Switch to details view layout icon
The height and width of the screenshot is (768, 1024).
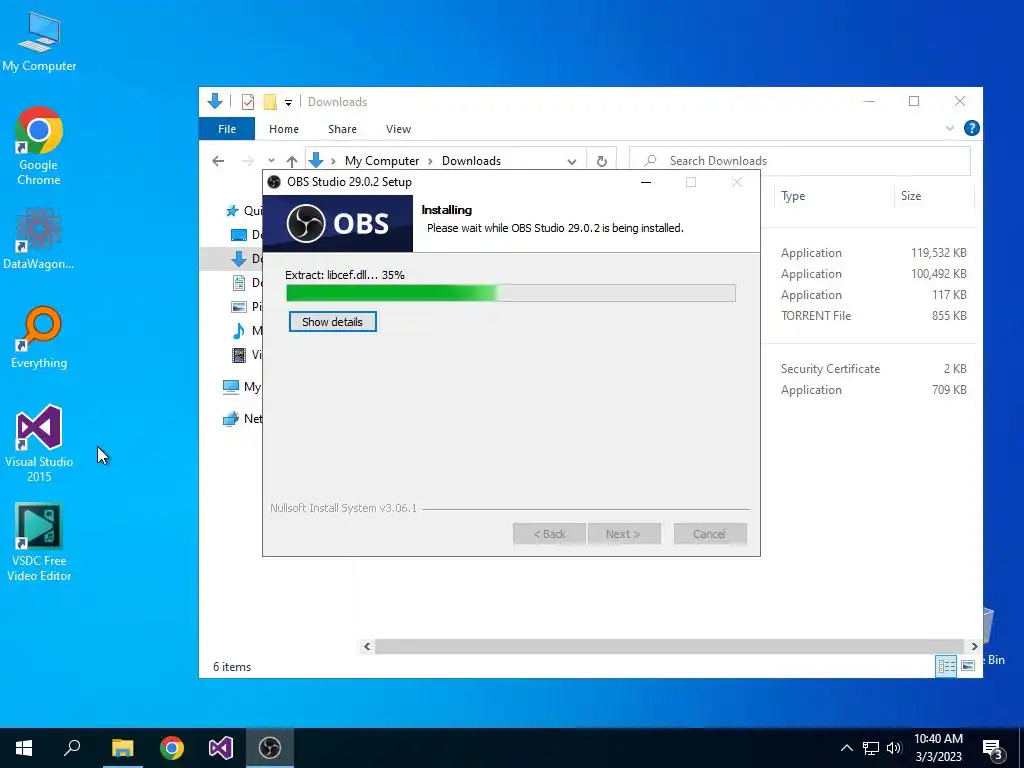[x=946, y=666]
